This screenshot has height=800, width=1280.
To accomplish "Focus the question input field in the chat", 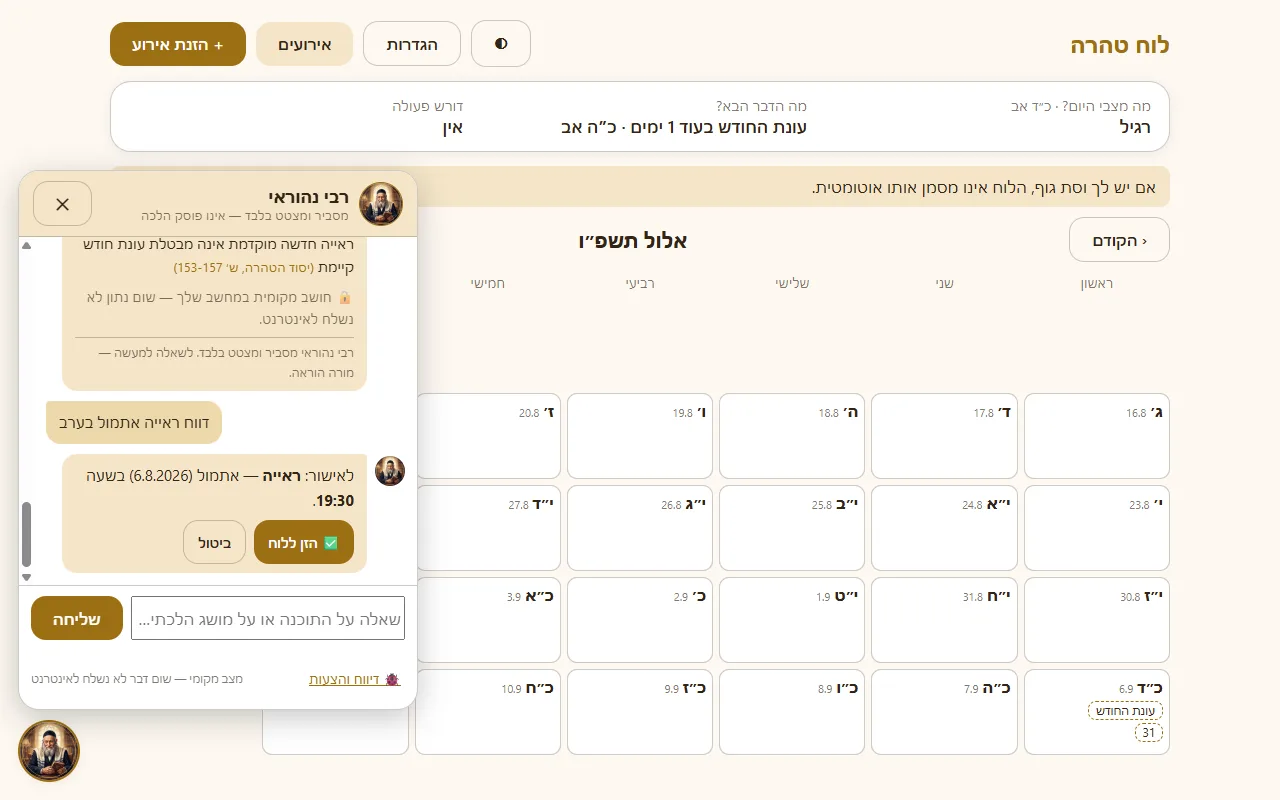I will tap(268, 618).
